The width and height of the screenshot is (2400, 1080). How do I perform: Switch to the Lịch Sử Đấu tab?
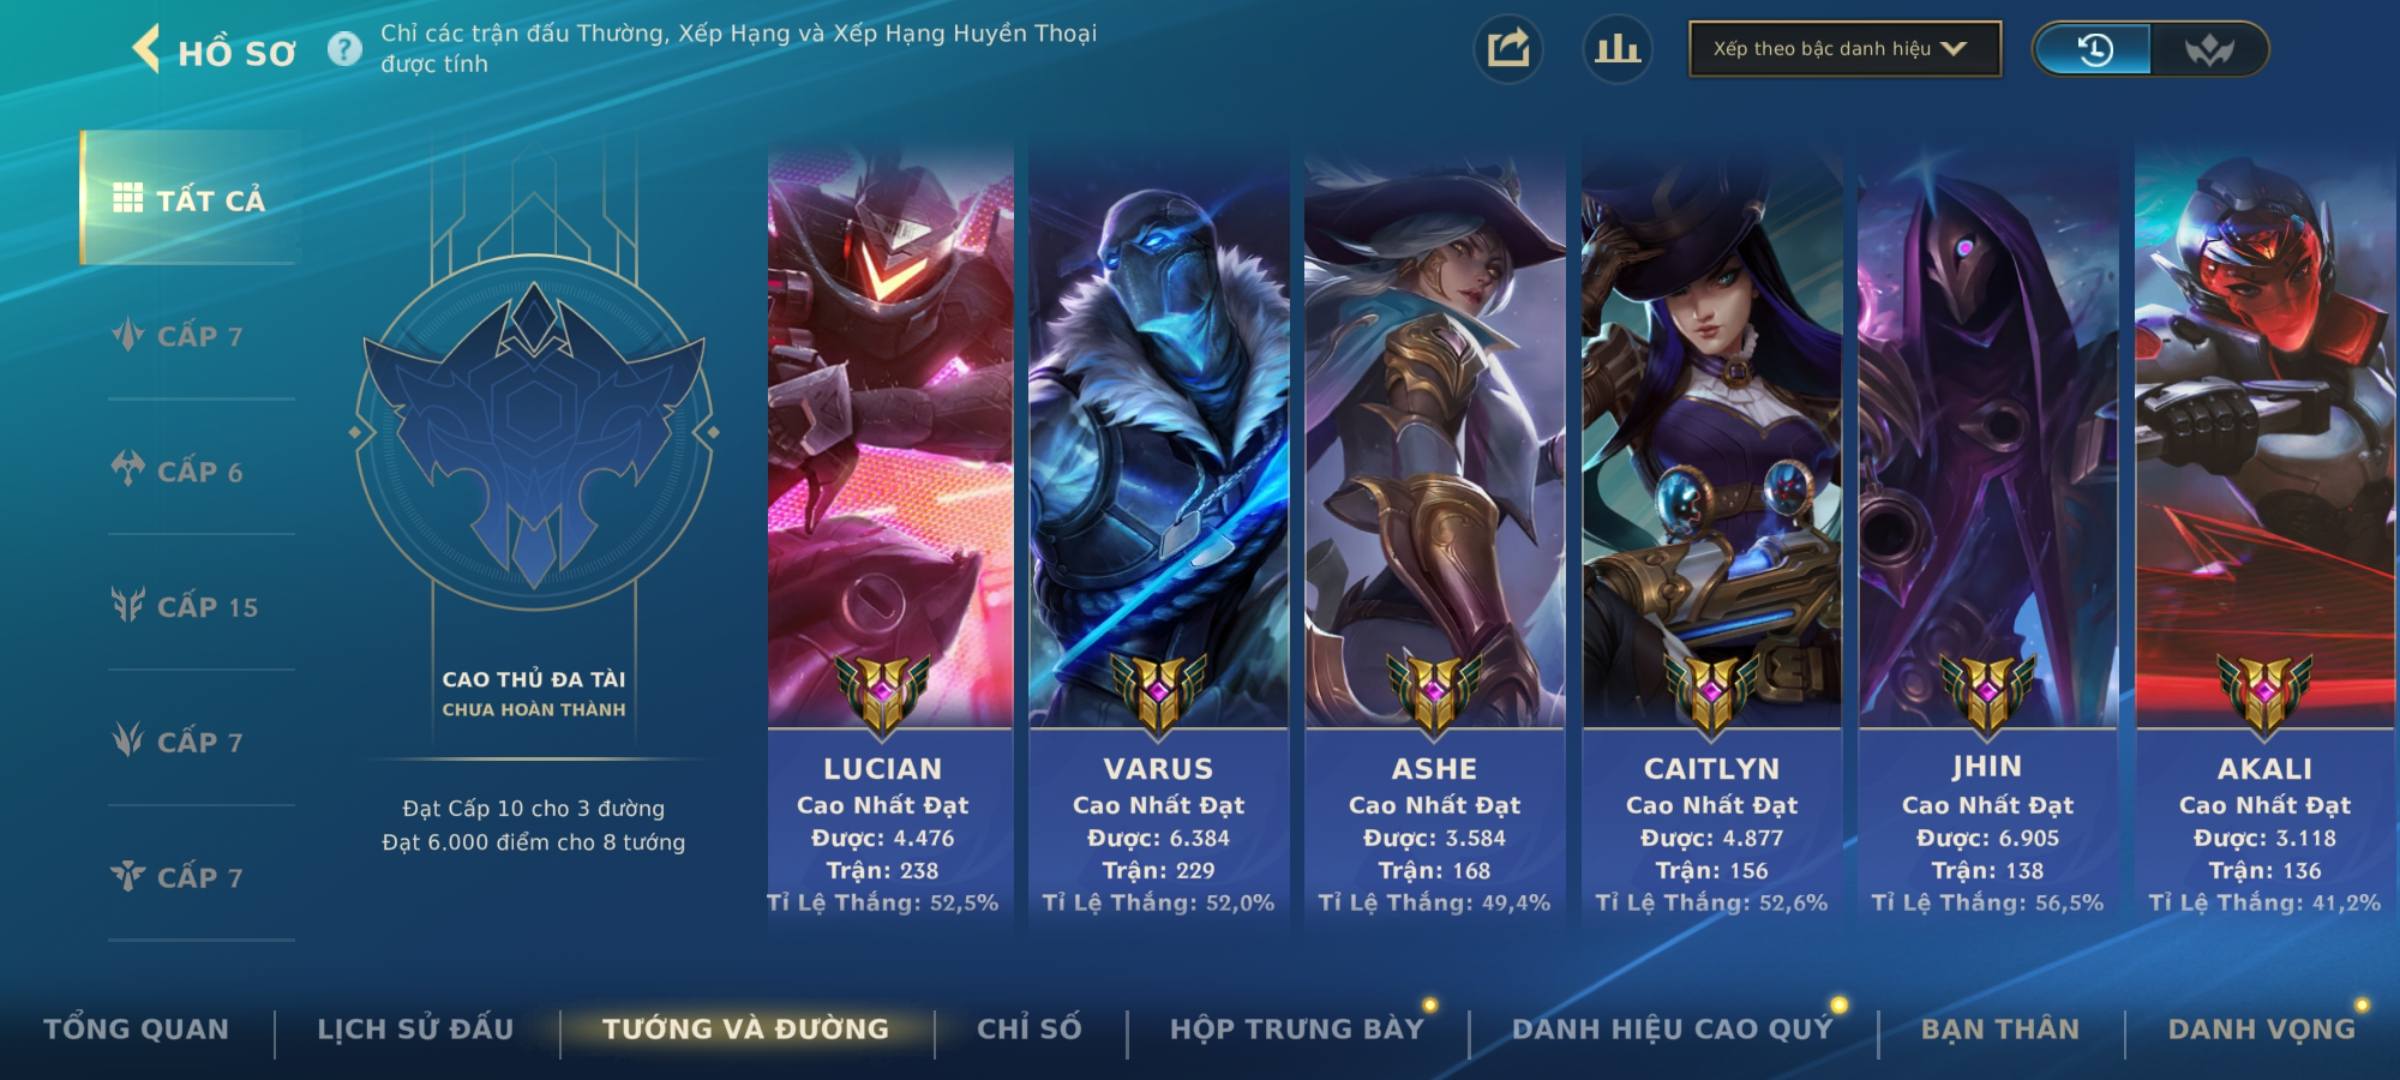(x=415, y=1029)
